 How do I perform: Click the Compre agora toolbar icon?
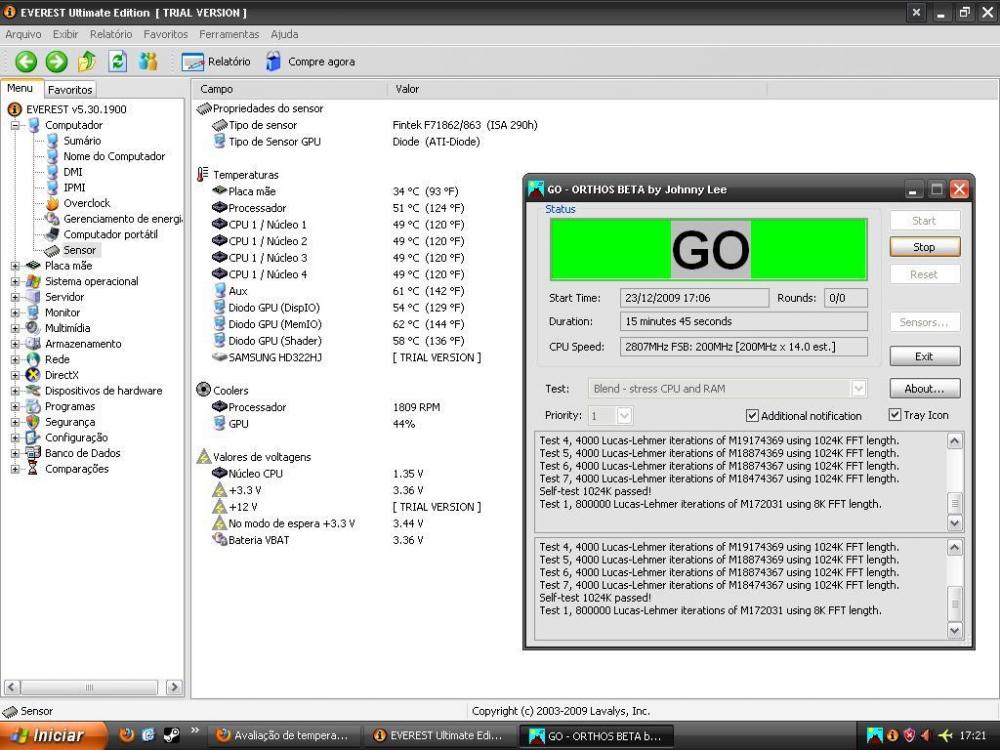[274, 62]
